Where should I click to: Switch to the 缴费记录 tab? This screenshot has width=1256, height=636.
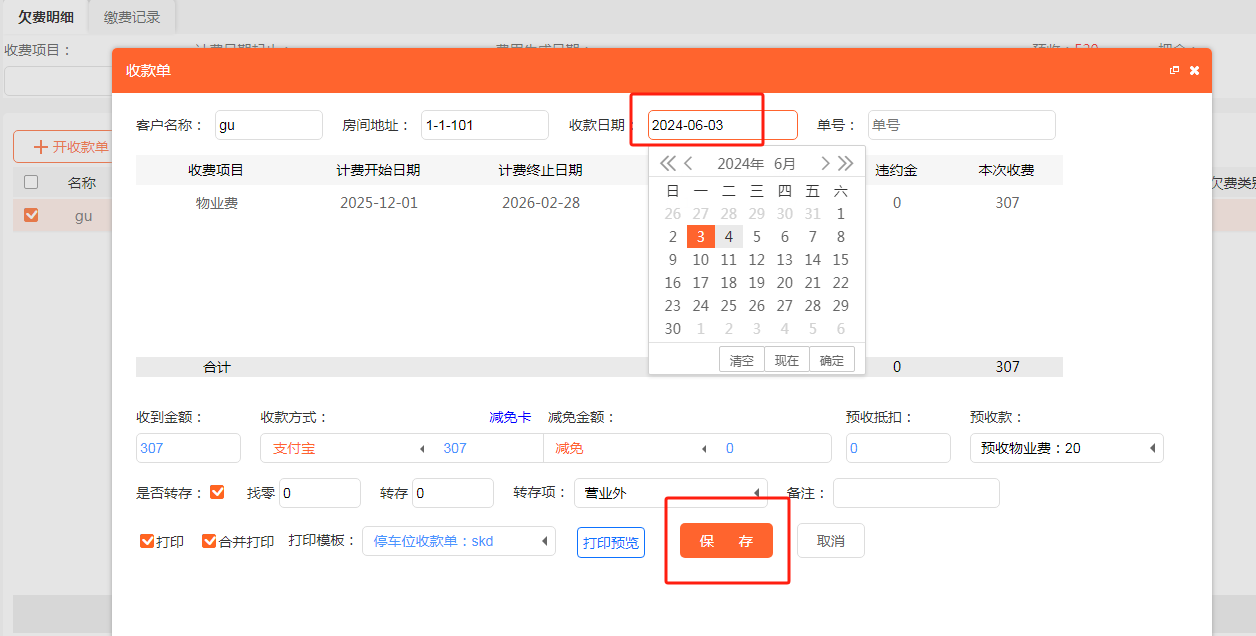click(x=132, y=17)
